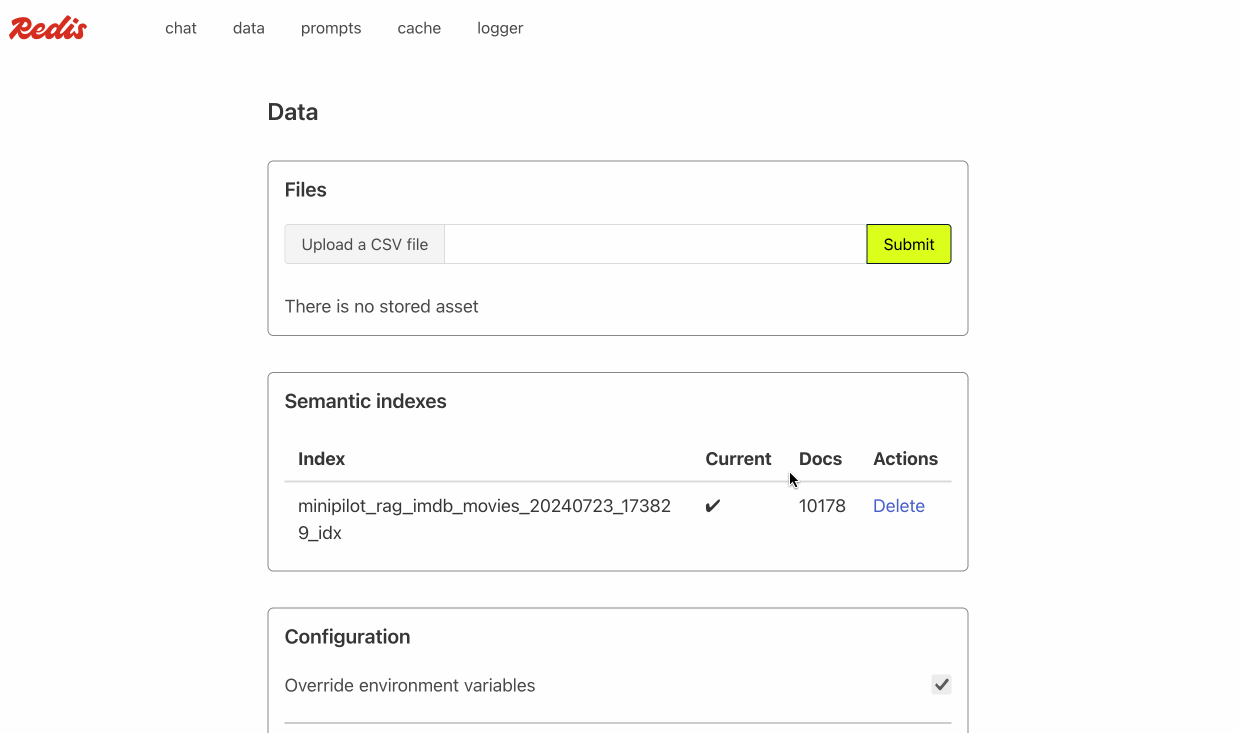Click the Actions column header

tap(905, 459)
